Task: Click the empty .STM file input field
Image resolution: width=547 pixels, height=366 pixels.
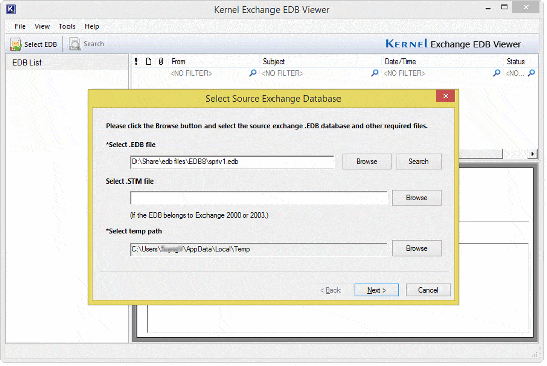Action: 258,198
